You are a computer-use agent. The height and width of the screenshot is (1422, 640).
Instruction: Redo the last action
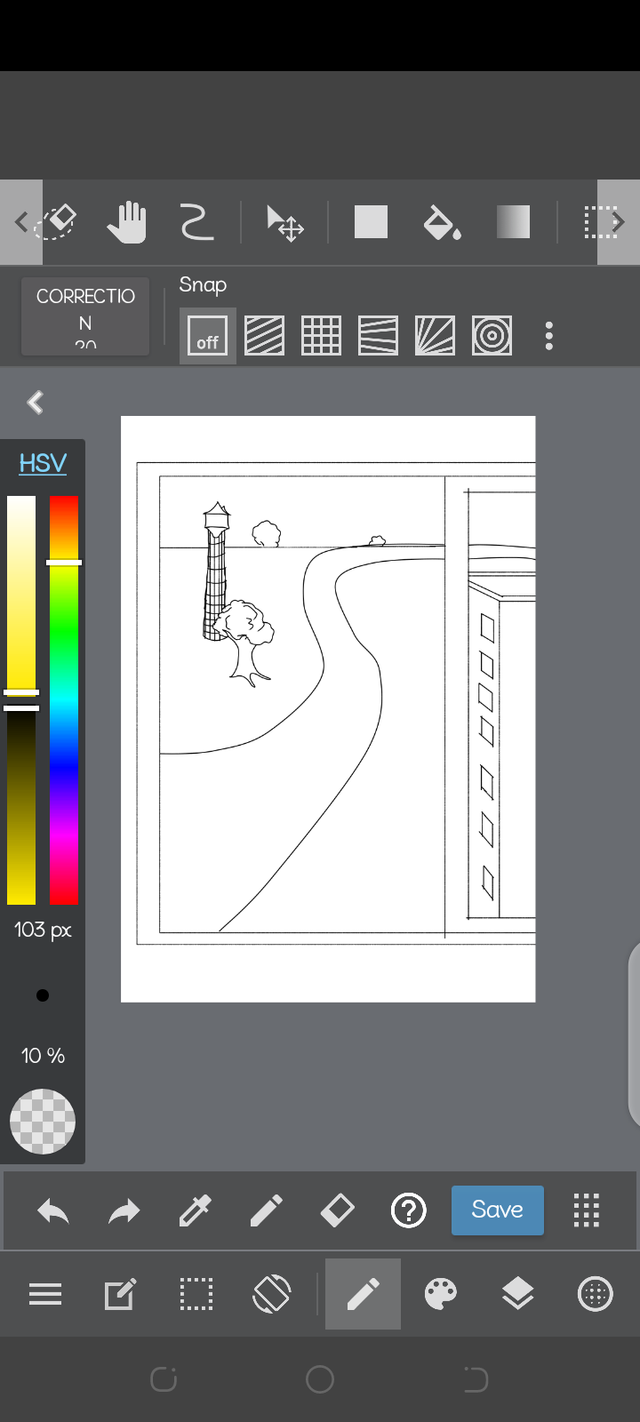coord(124,1211)
